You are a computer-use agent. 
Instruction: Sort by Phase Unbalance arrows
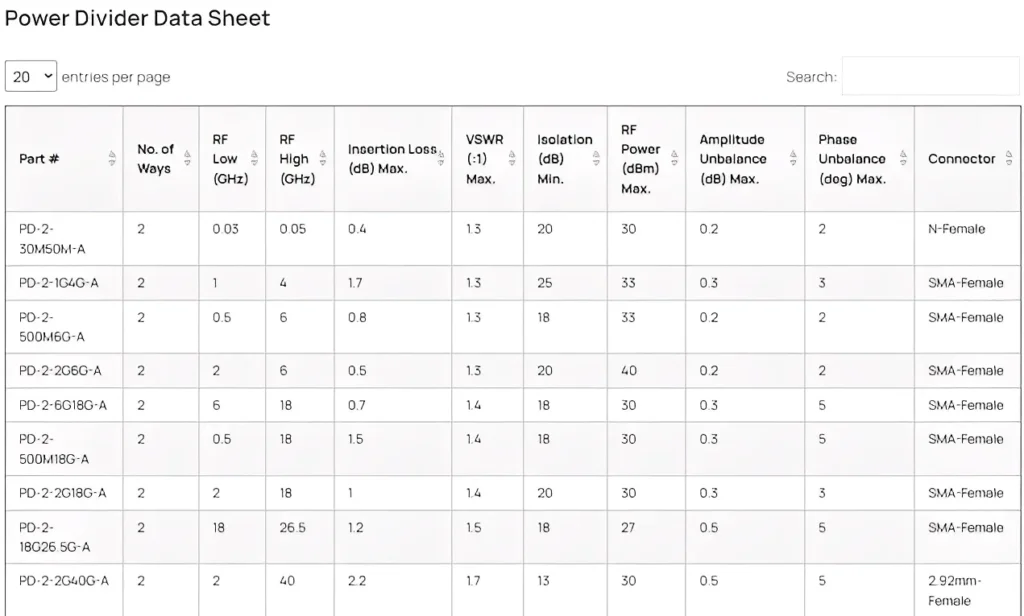[902, 159]
